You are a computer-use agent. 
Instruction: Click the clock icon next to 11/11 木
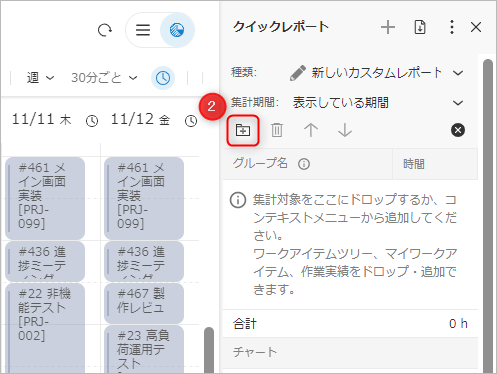(x=92, y=121)
